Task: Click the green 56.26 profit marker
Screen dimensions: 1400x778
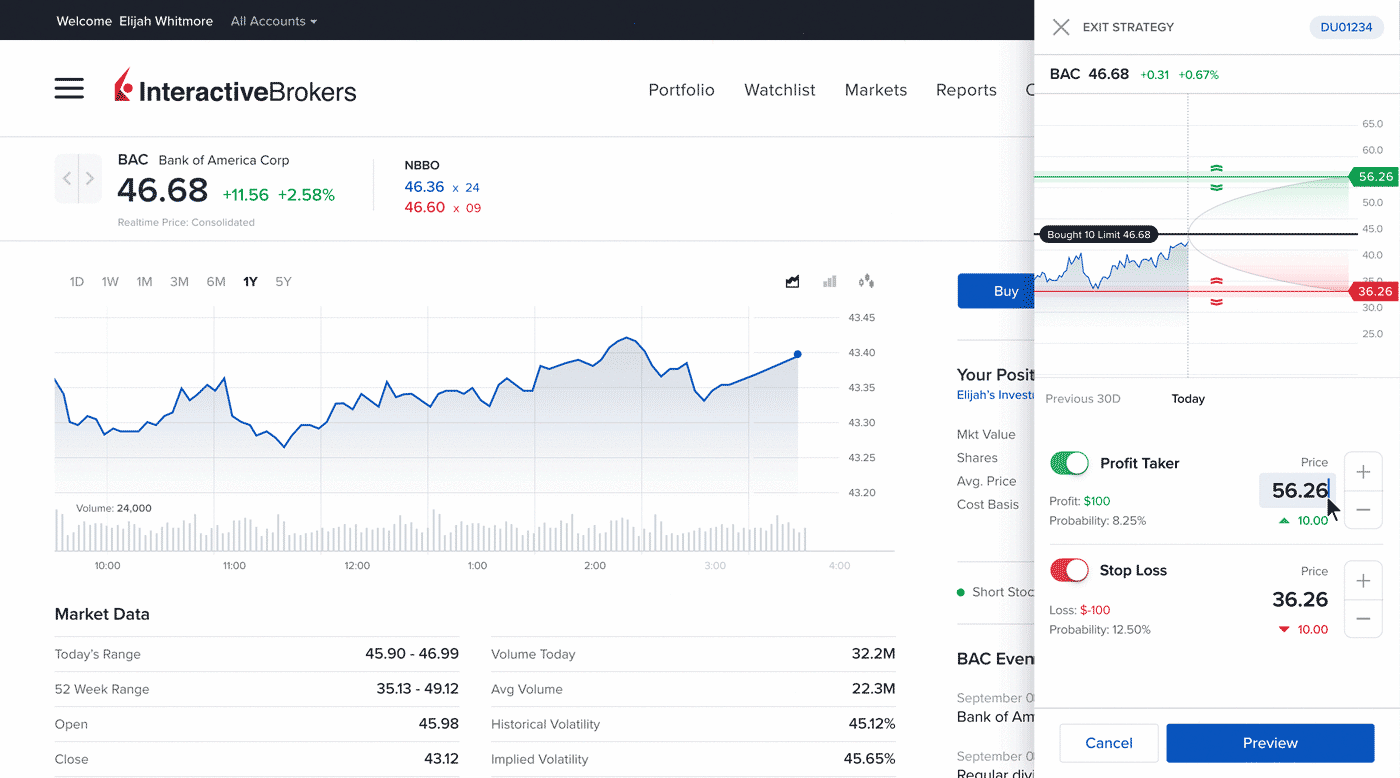Action: pos(1375,177)
